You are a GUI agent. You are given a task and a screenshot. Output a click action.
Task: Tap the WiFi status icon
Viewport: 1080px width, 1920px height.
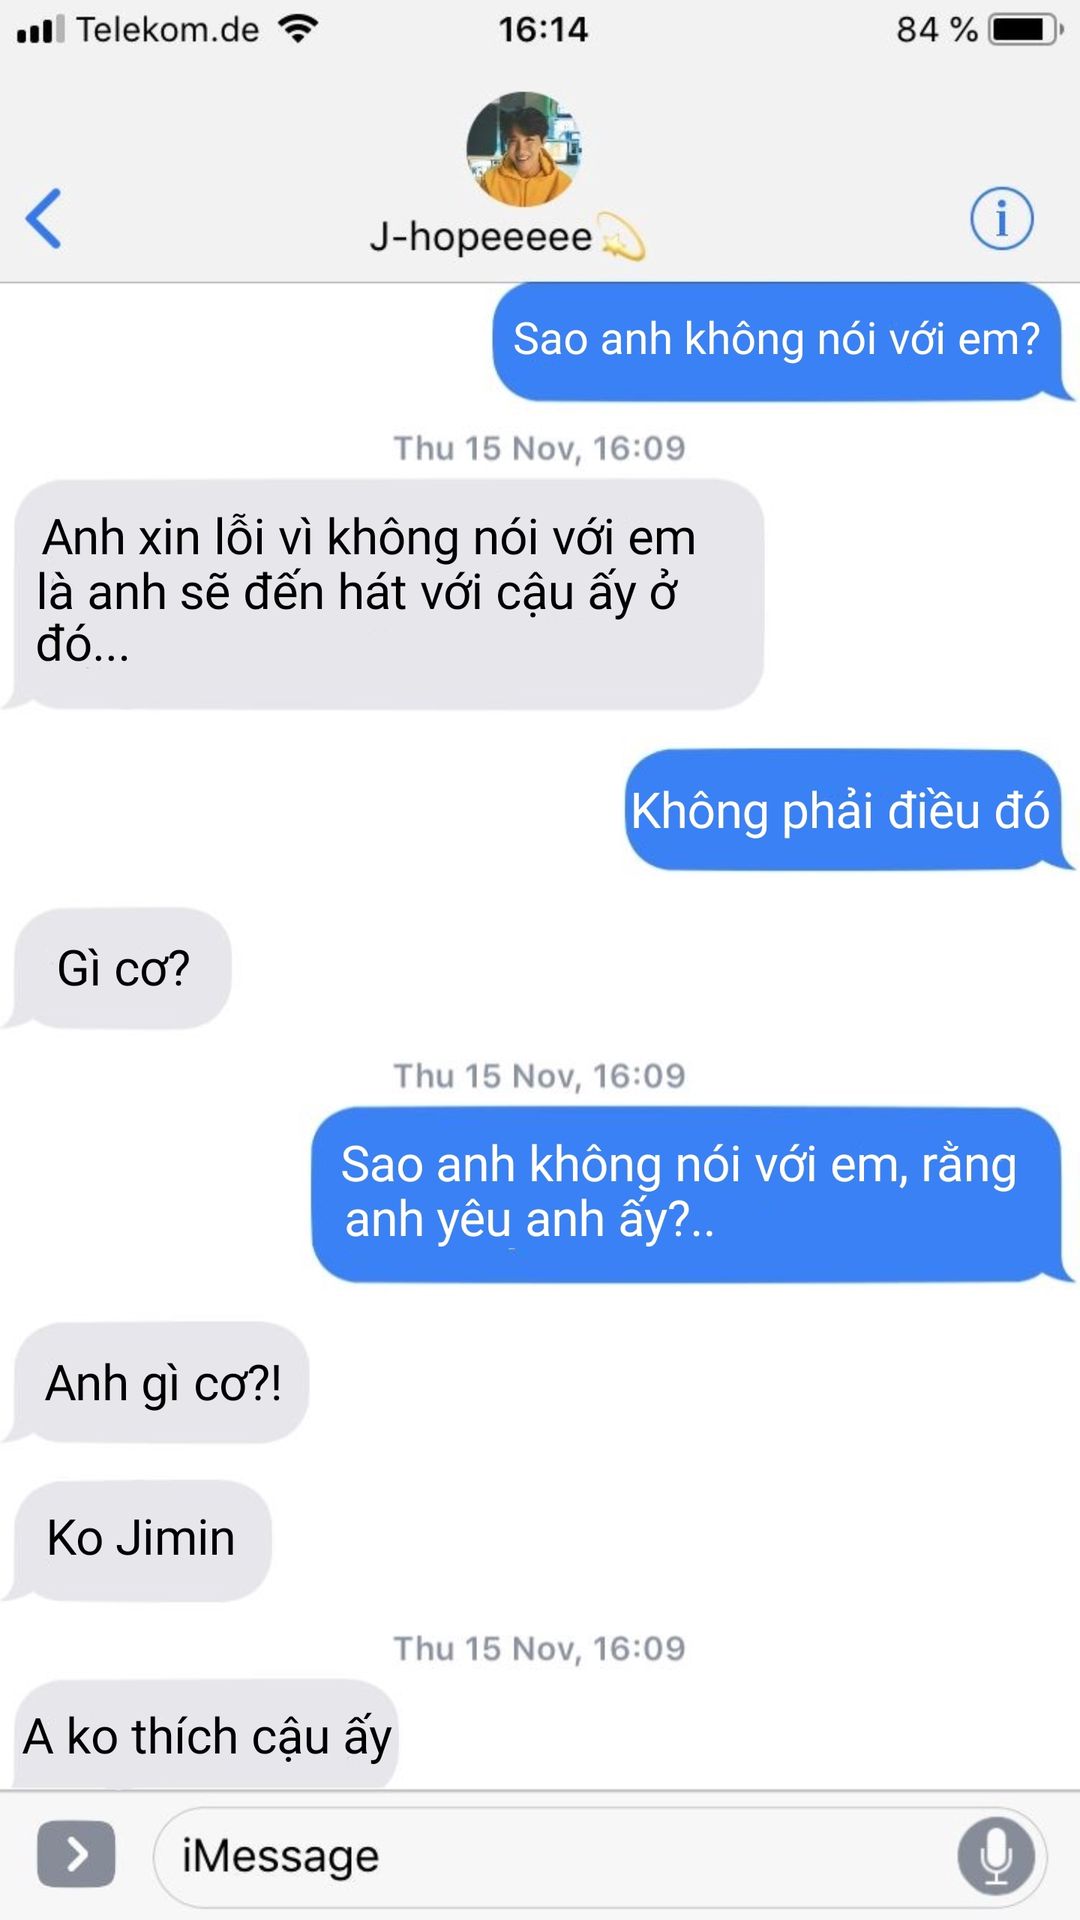click(x=298, y=29)
